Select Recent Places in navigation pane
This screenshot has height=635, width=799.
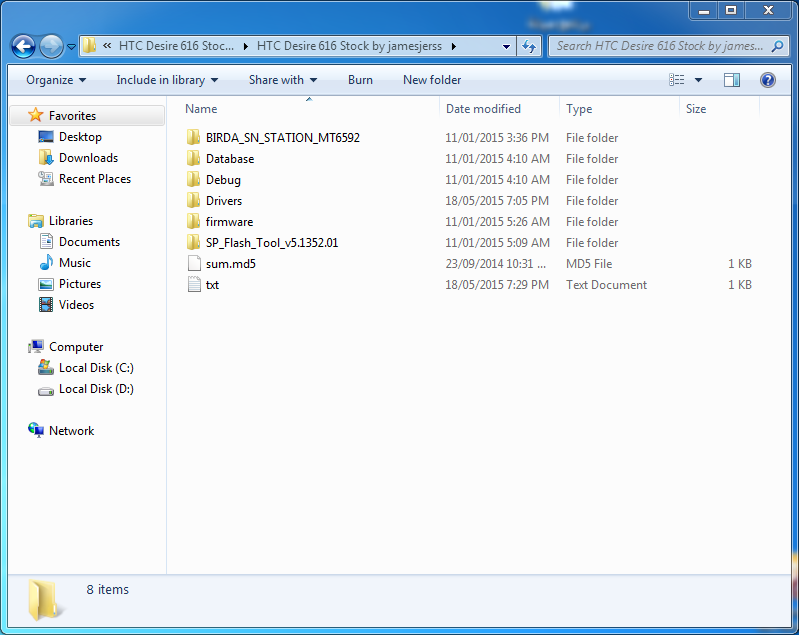click(x=95, y=179)
